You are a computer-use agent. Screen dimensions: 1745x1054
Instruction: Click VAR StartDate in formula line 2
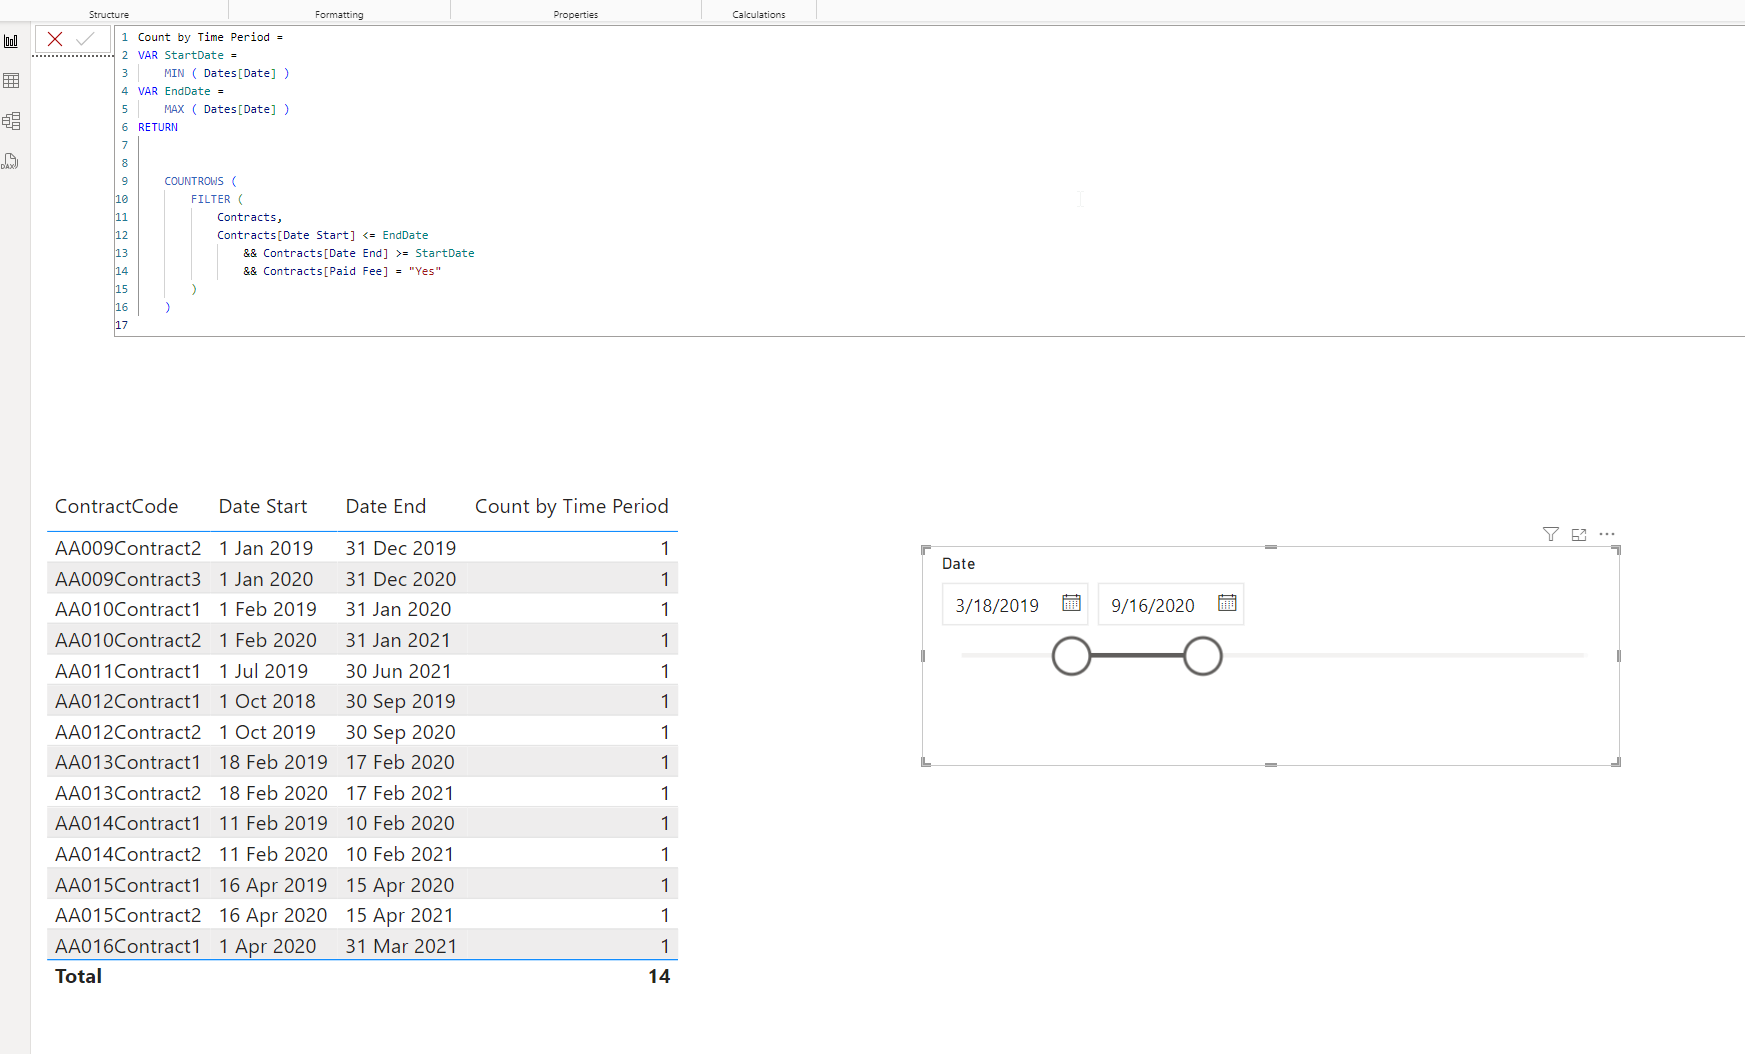(181, 55)
